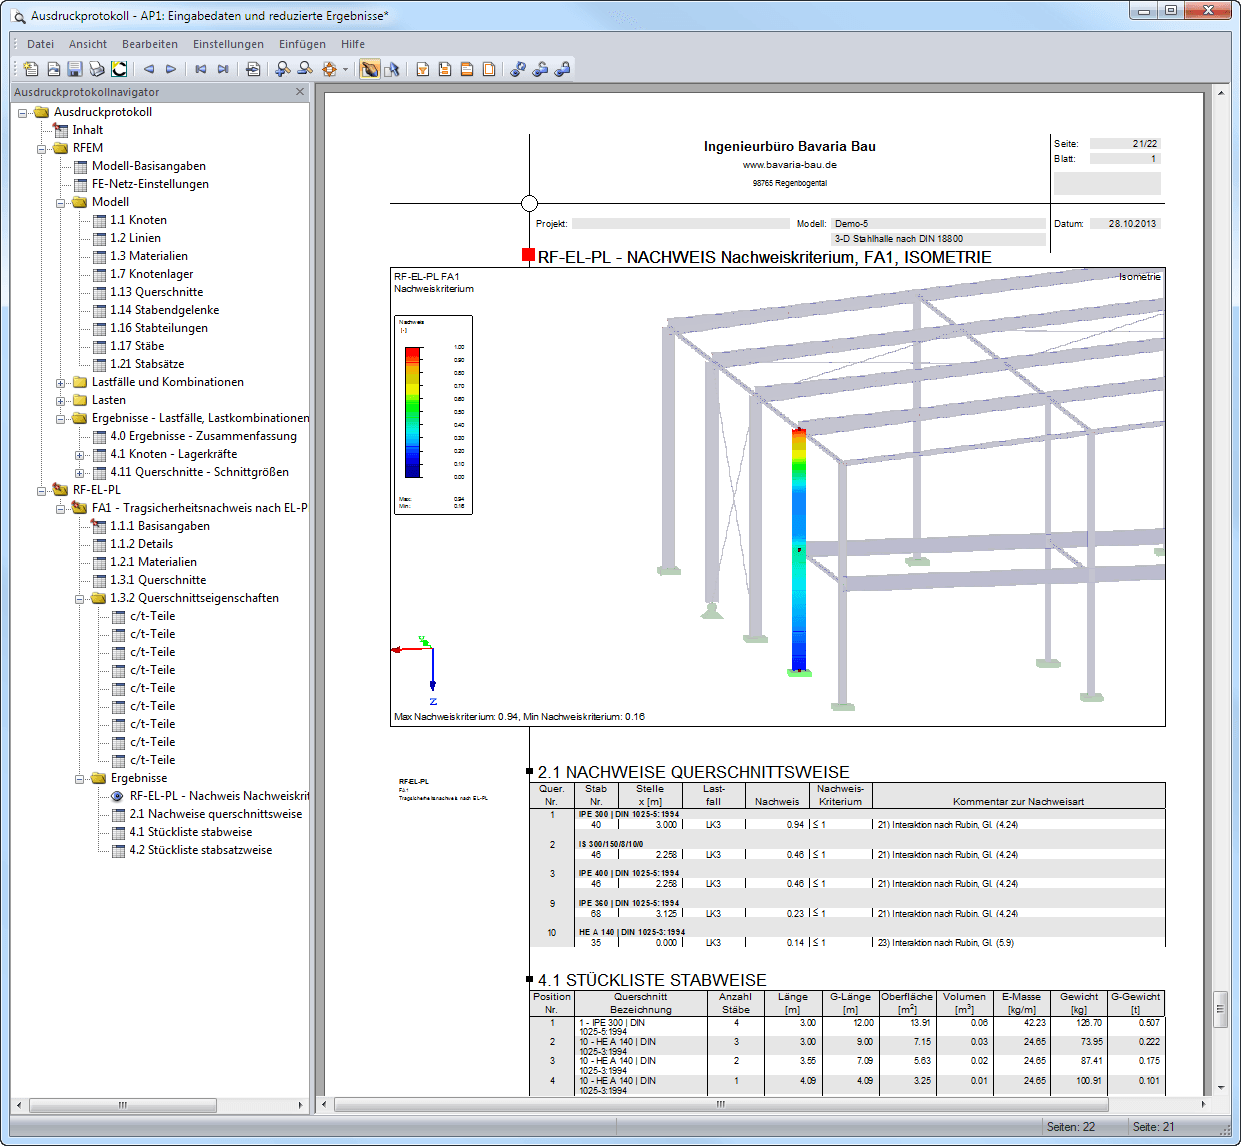
Task: Select 1.13 Querschnitte tree entry
Action: [156, 292]
